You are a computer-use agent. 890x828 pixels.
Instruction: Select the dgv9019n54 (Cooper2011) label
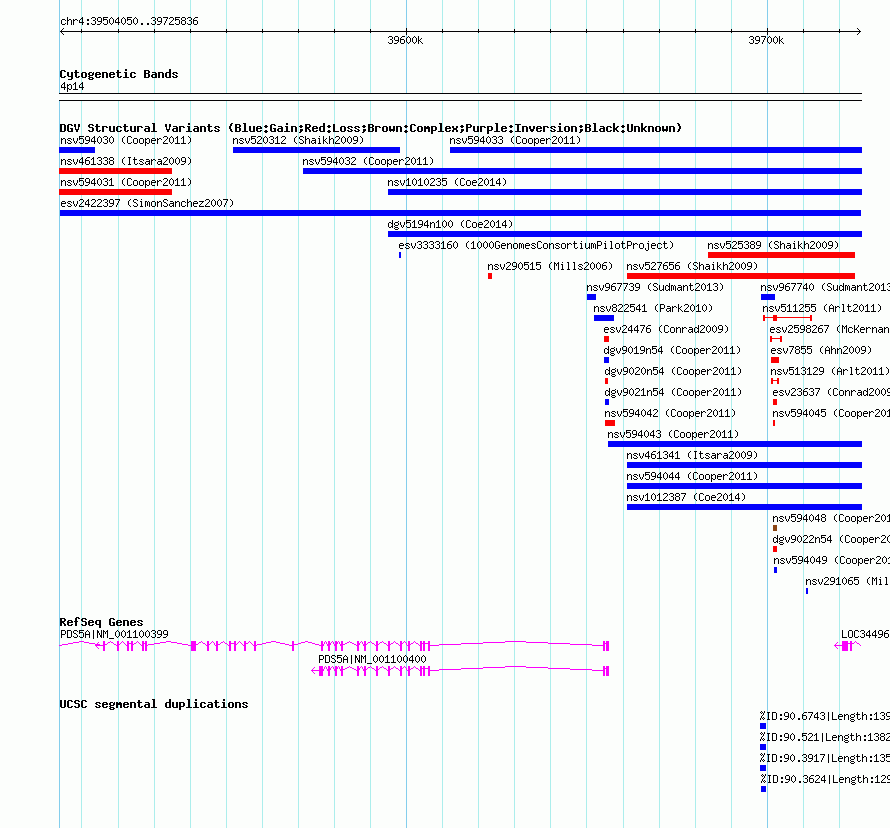[x=673, y=350]
